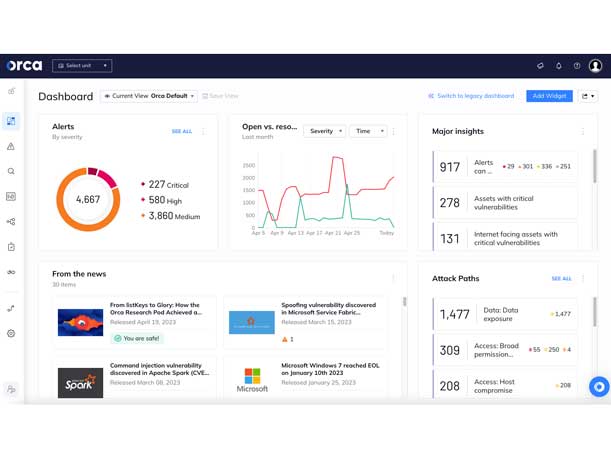This screenshot has width=611, height=458.
Task: Select the dashboard icon in left sidebar
Action: coord(11,121)
